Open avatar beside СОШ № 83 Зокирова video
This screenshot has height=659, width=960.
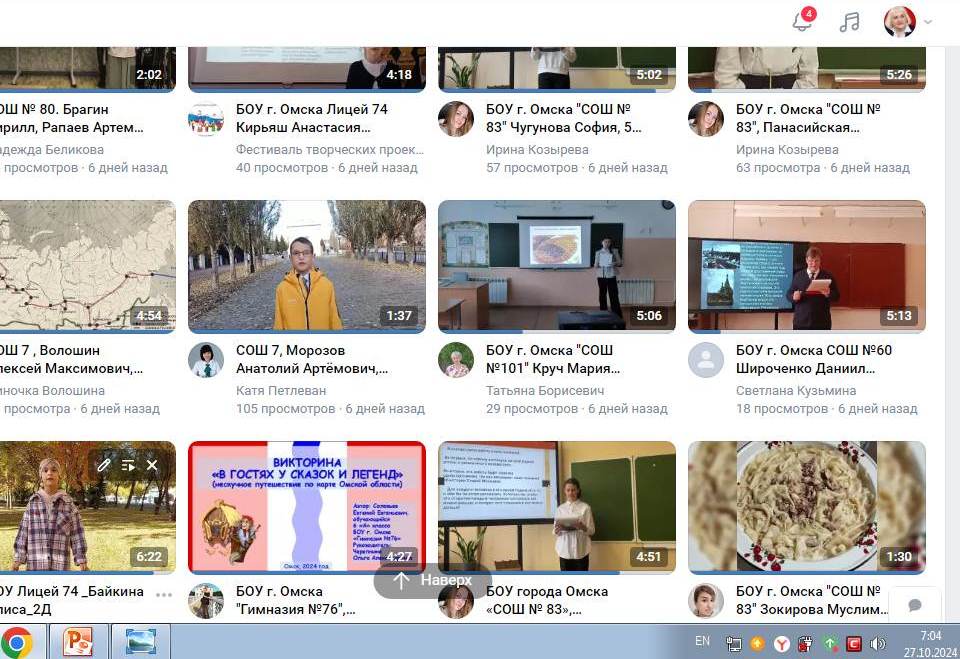706,601
